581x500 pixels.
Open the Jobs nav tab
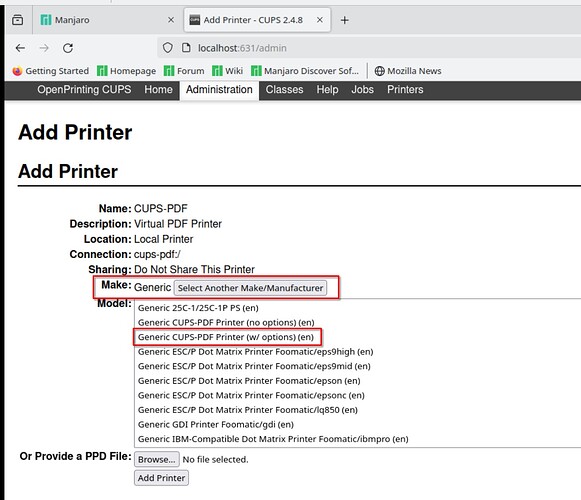point(362,90)
